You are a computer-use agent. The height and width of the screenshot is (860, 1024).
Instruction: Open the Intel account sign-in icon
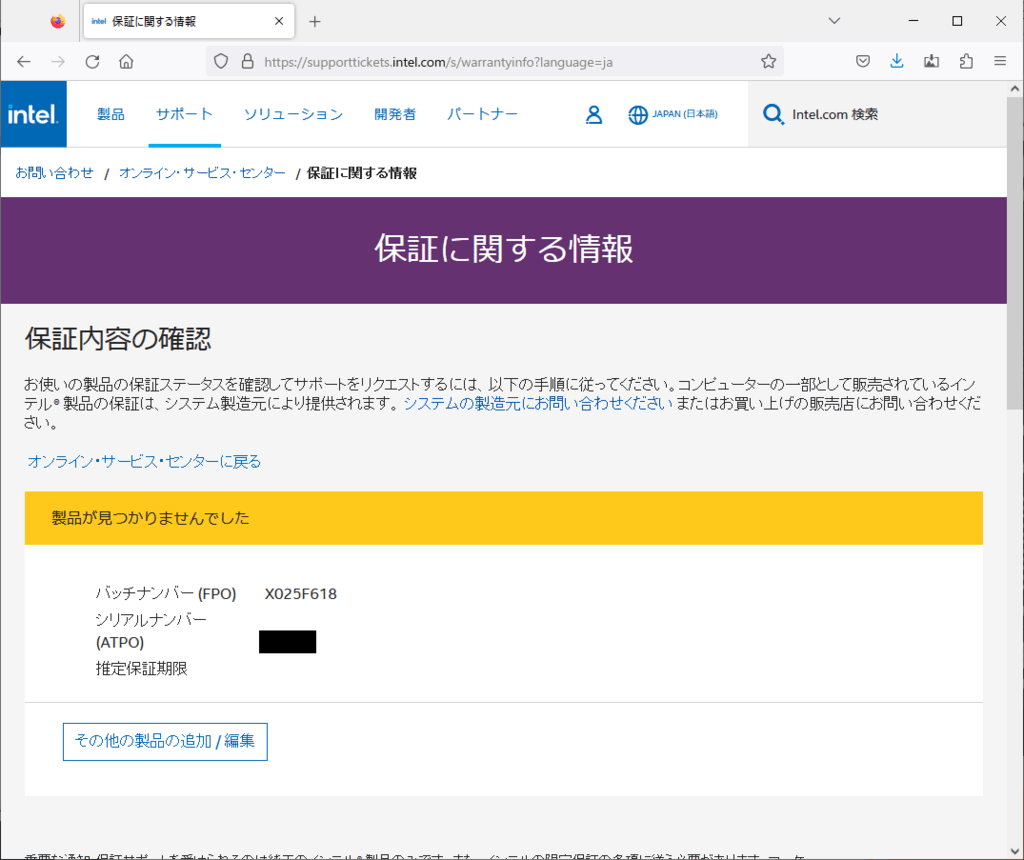(x=594, y=115)
